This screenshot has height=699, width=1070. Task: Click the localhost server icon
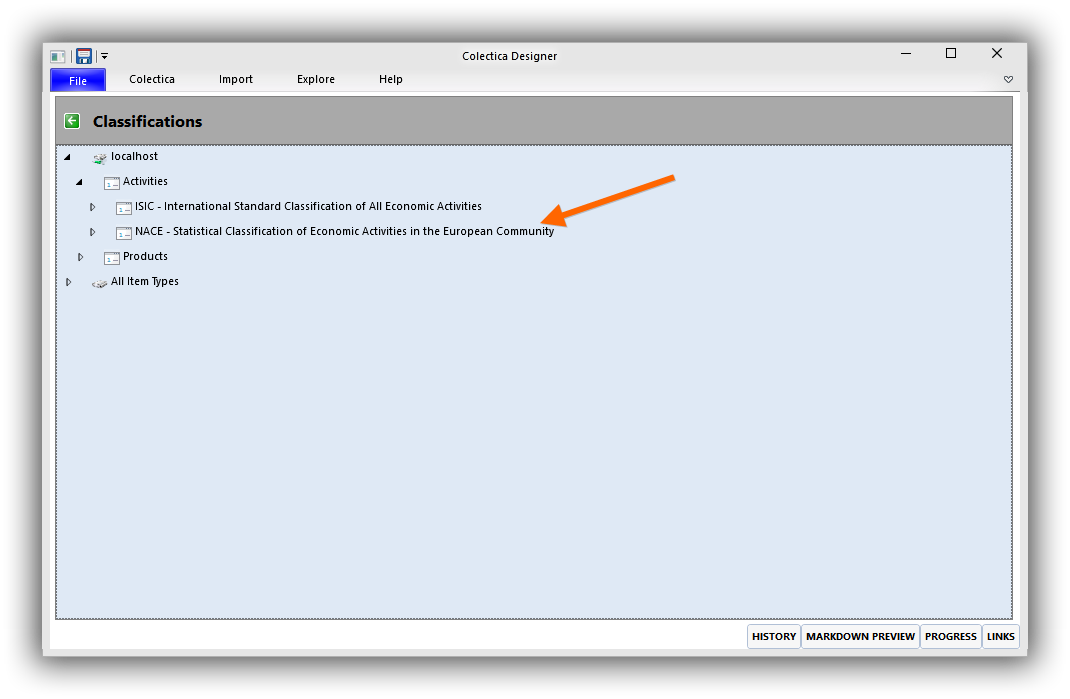coord(100,158)
